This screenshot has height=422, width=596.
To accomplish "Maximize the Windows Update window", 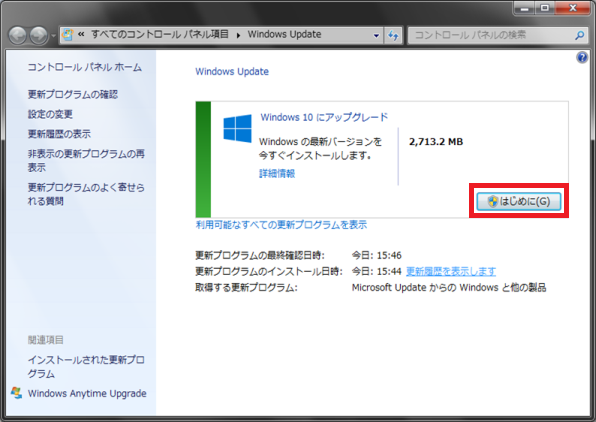I will (545, 8).
